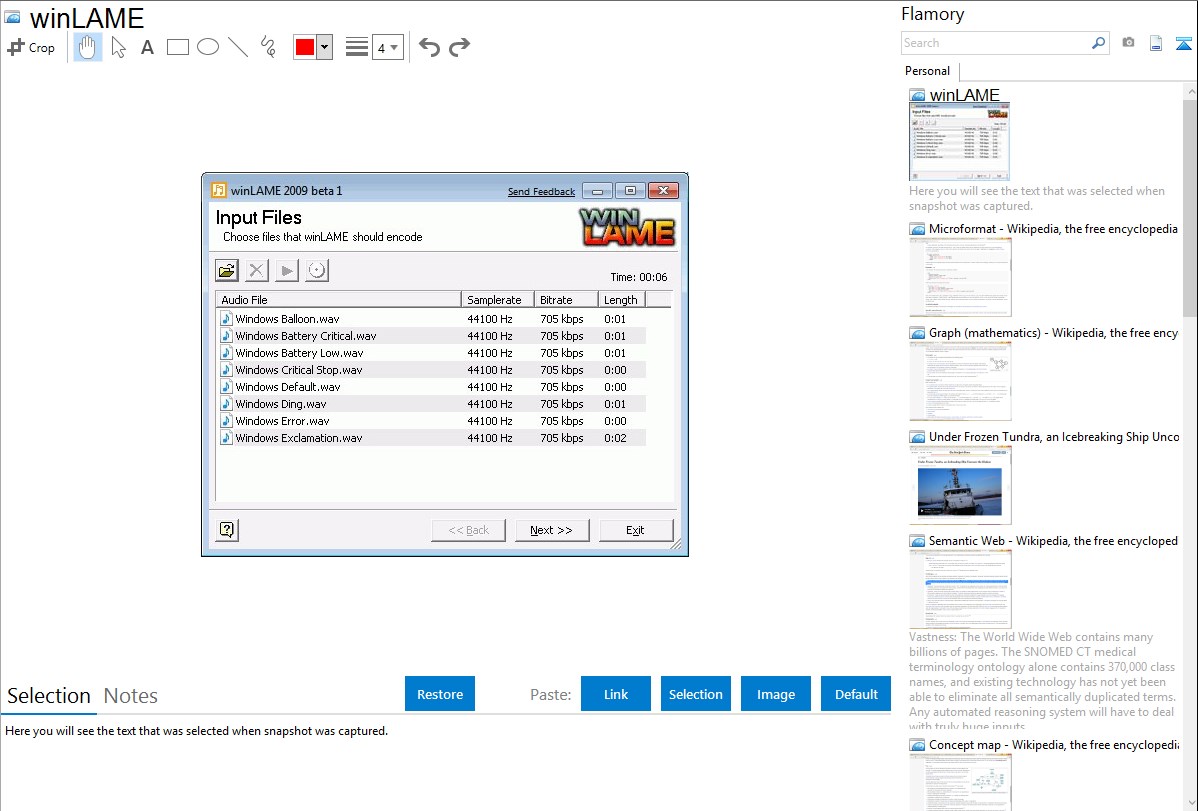The image size is (1198, 811).
Task: Select the arrow pointer tool
Action: (118, 47)
